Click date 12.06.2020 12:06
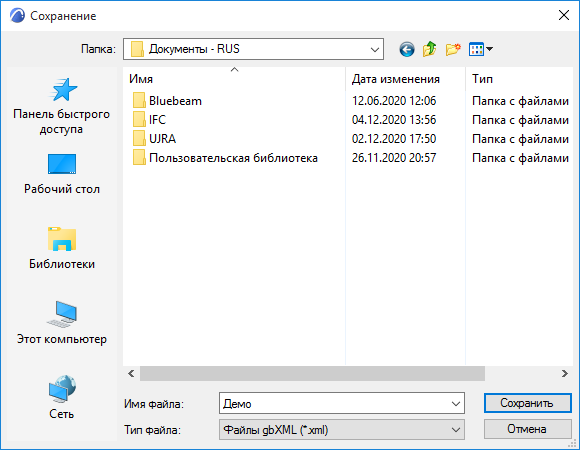Image resolution: width=580 pixels, height=450 pixels. [x=394, y=101]
